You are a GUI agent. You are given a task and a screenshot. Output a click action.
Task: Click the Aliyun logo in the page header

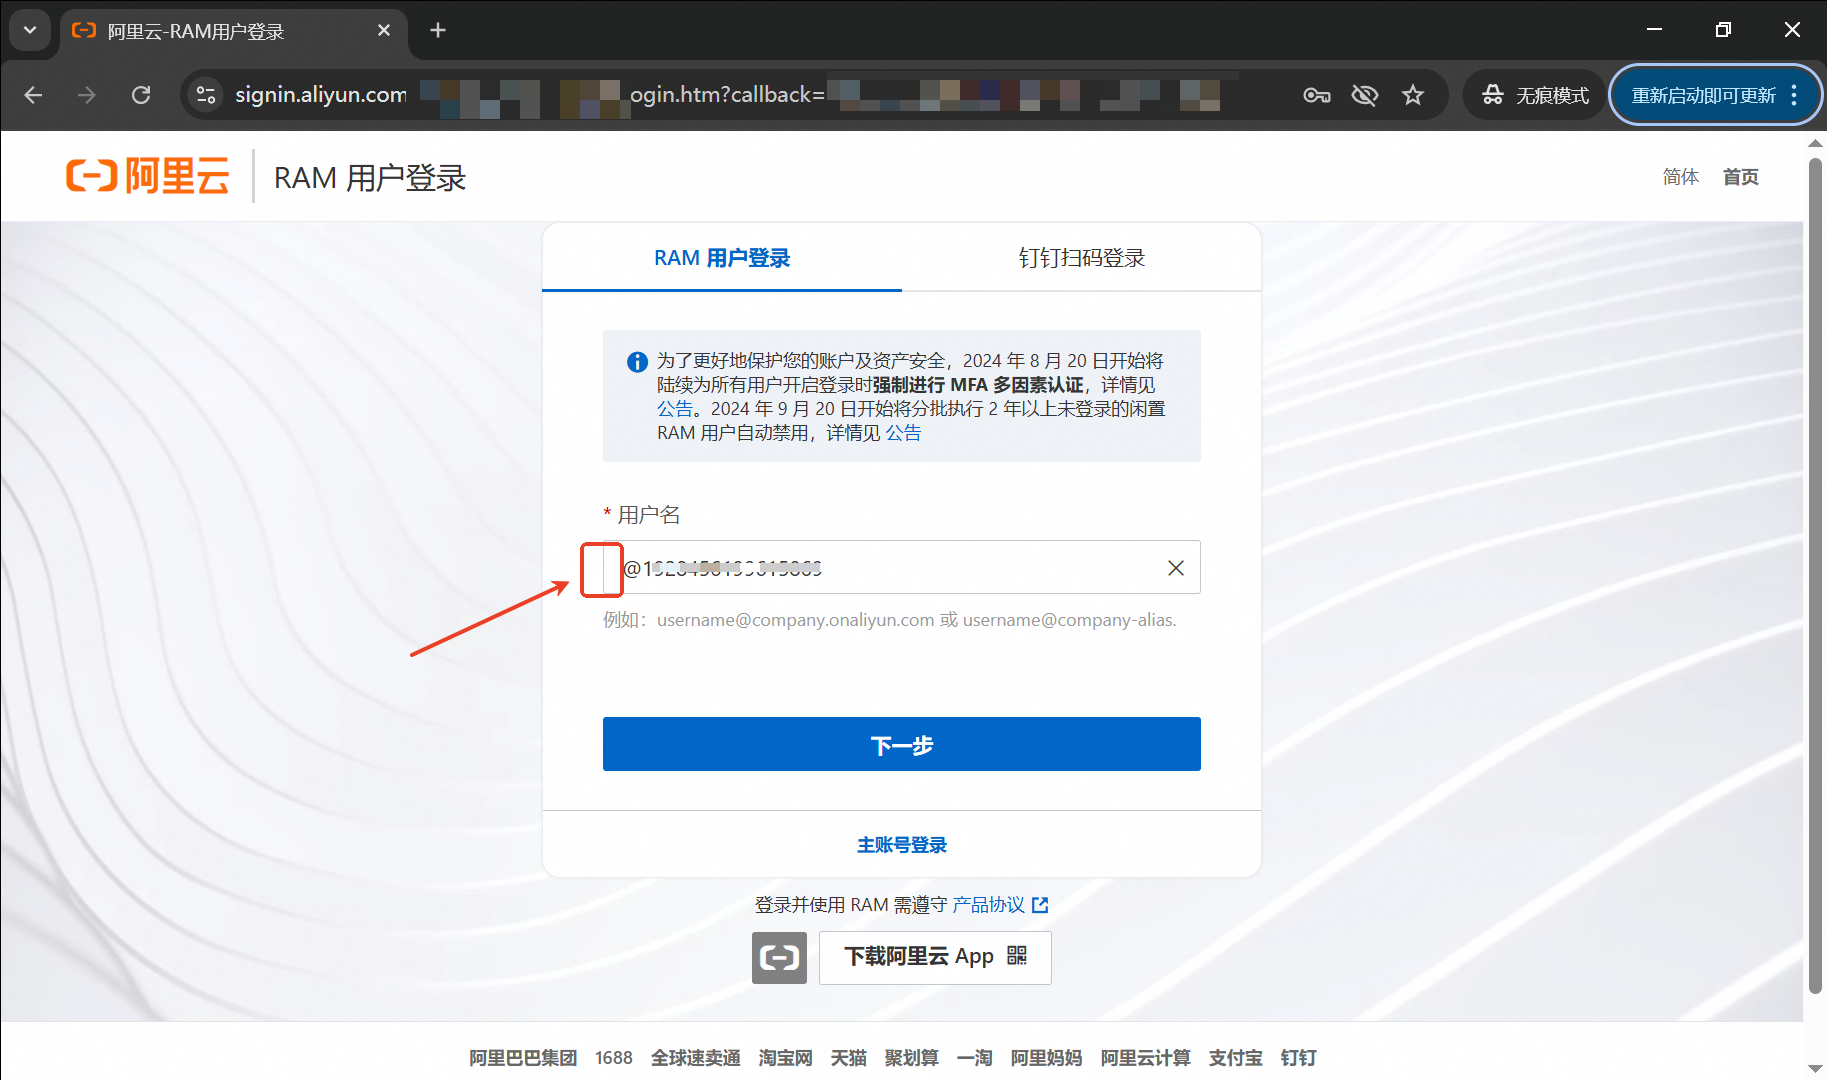(148, 176)
